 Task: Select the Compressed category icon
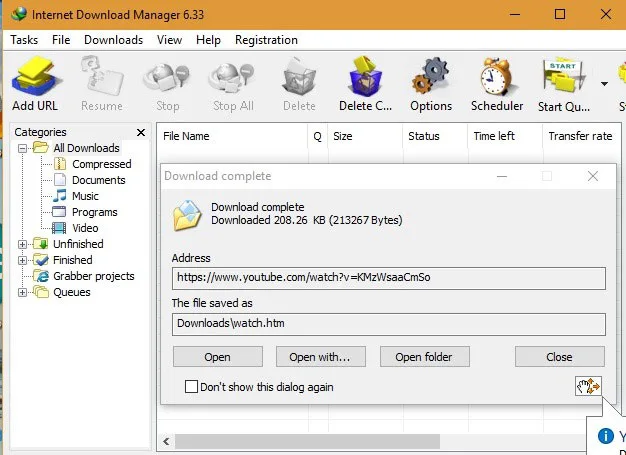point(59,164)
